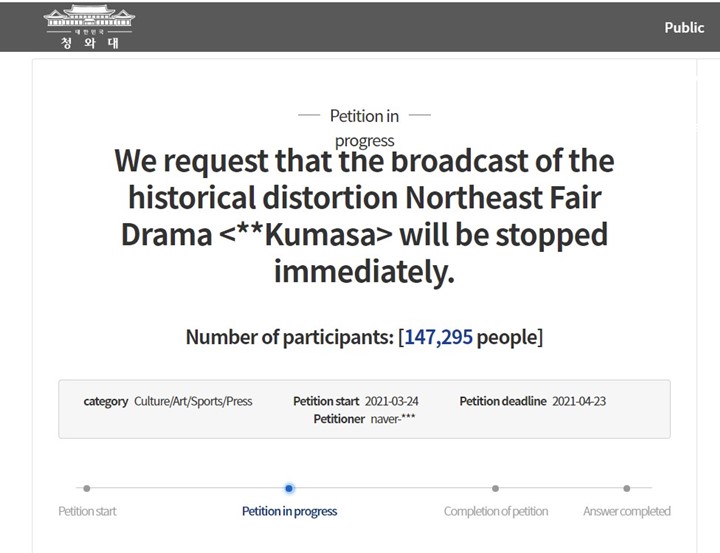Image resolution: width=720 pixels, height=553 pixels.
Task: Click the 'Number of participants' label
Action: (x=288, y=337)
